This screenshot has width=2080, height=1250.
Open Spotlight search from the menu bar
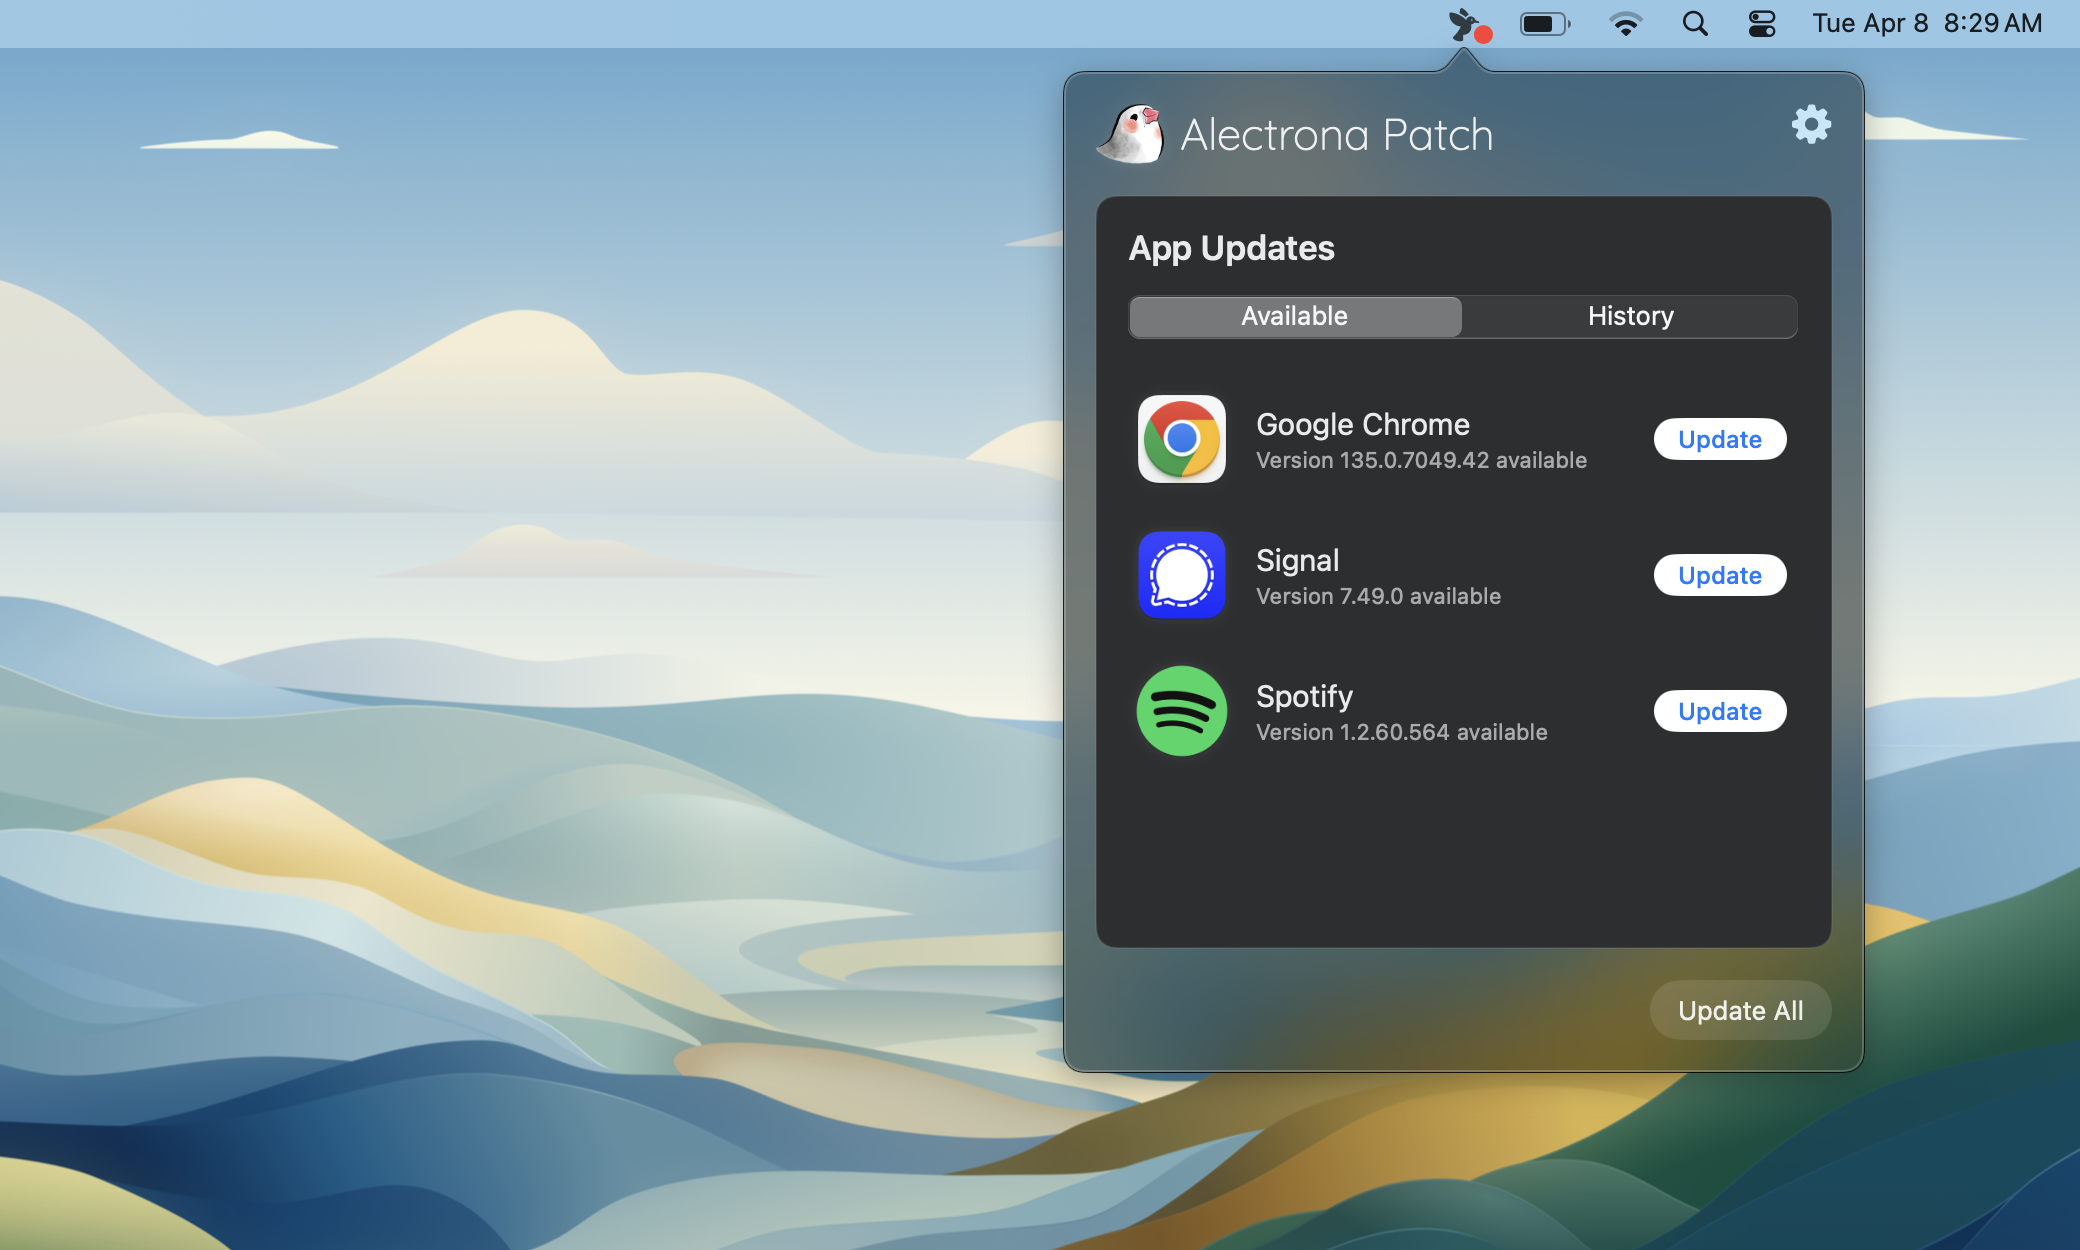click(x=1694, y=23)
